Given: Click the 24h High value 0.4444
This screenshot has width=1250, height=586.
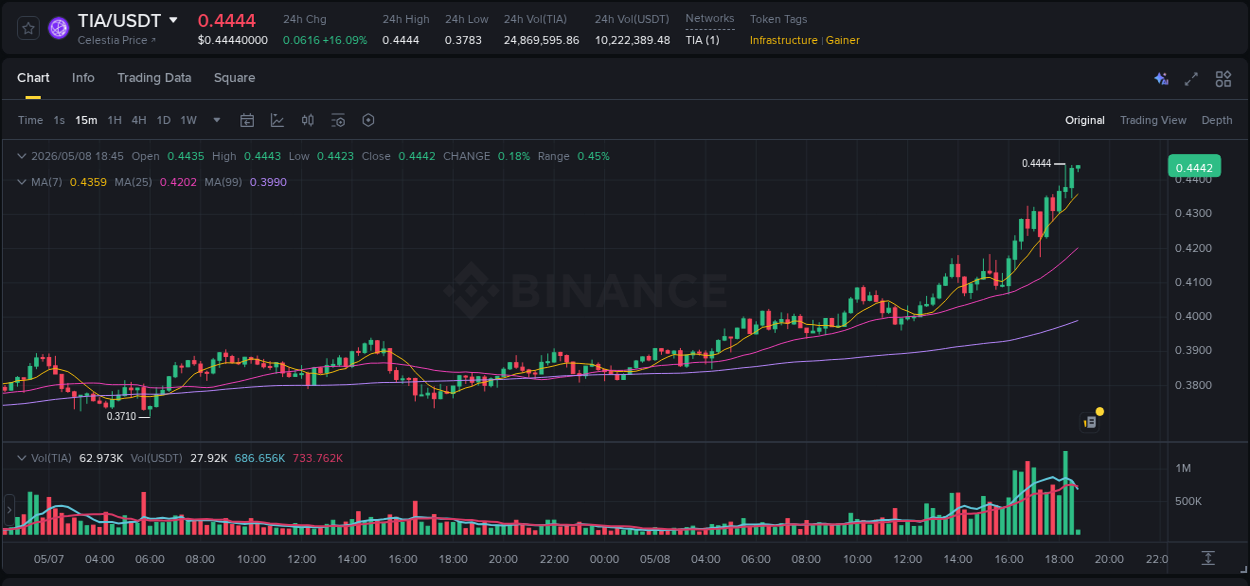Looking at the screenshot, I should pos(401,40).
